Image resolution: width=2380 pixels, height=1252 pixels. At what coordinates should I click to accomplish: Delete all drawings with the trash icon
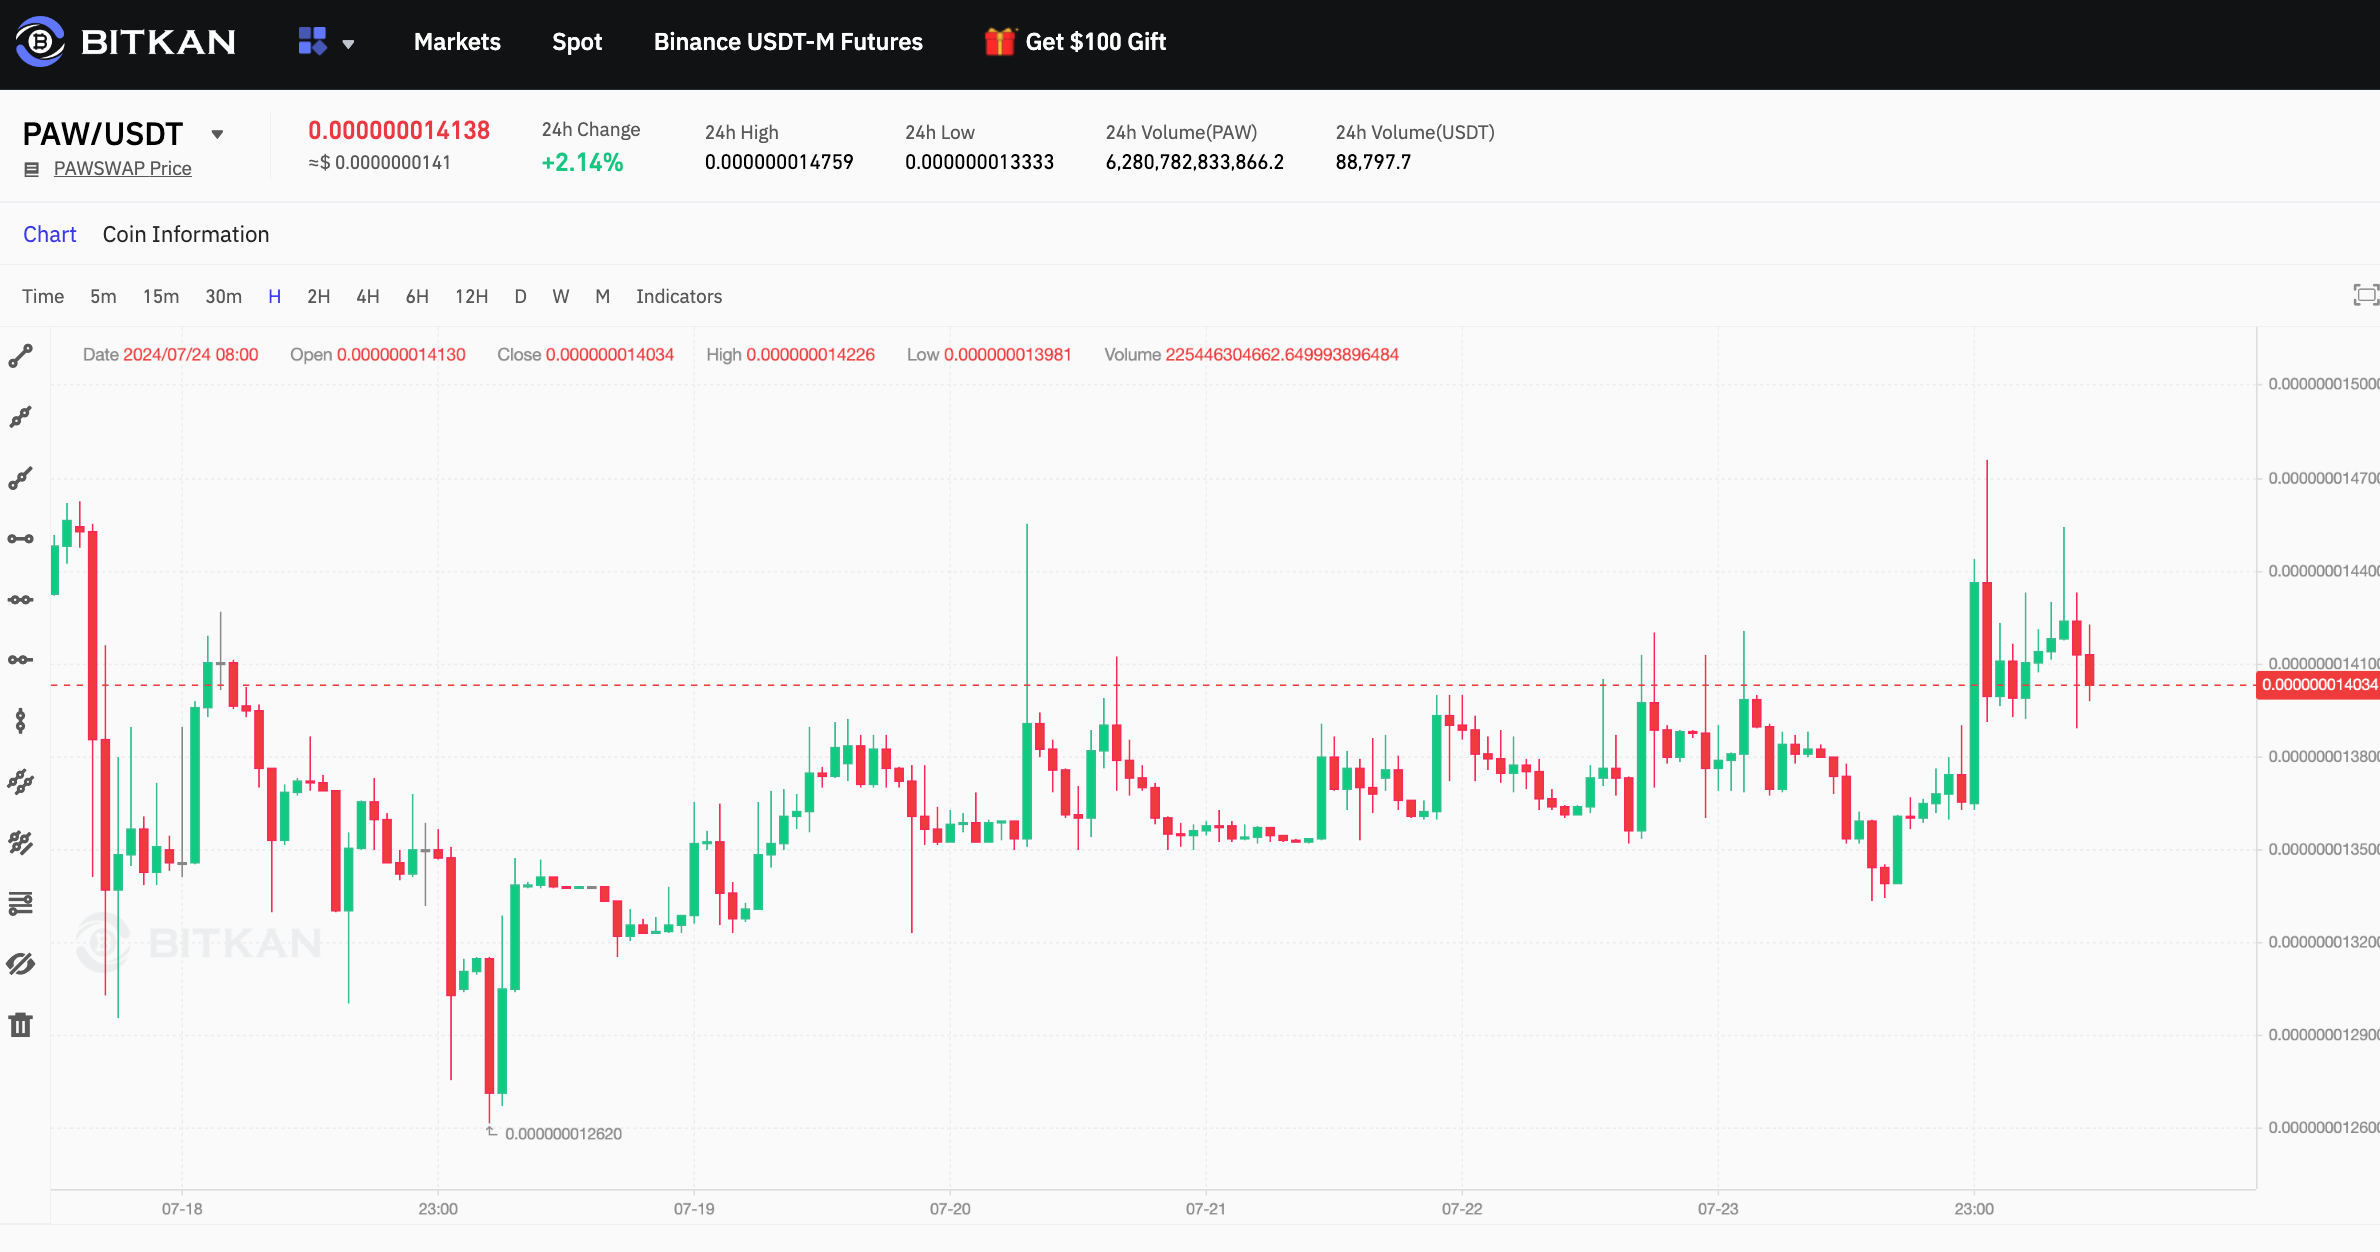point(20,1024)
